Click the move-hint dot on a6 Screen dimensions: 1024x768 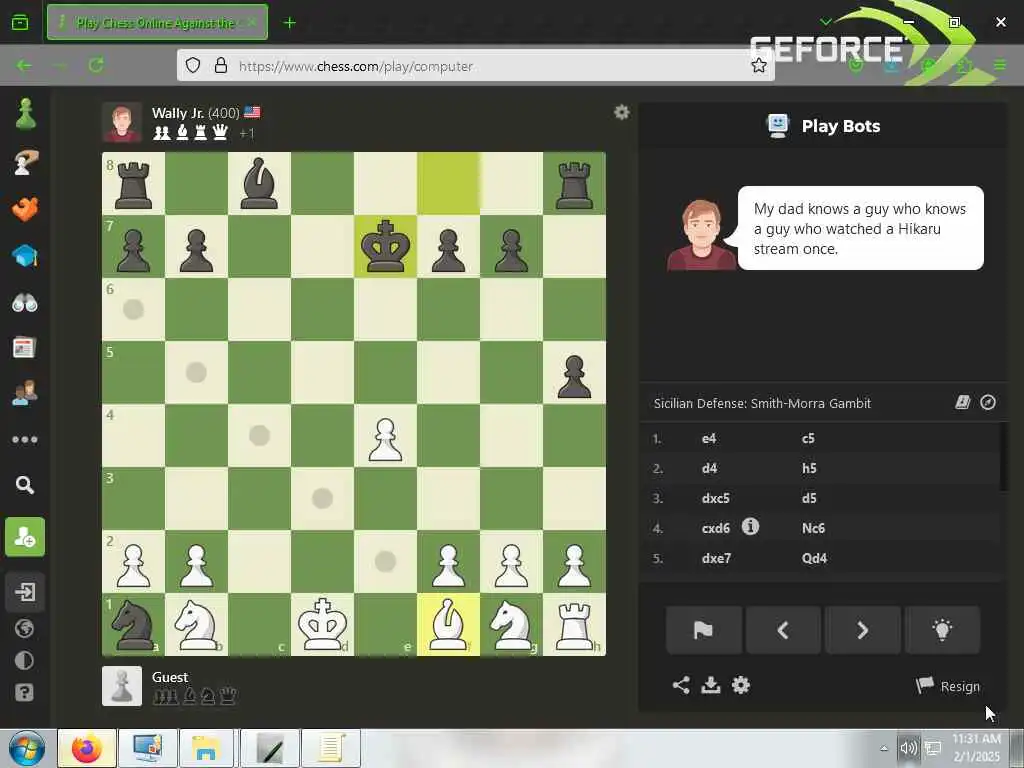tap(133, 310)
